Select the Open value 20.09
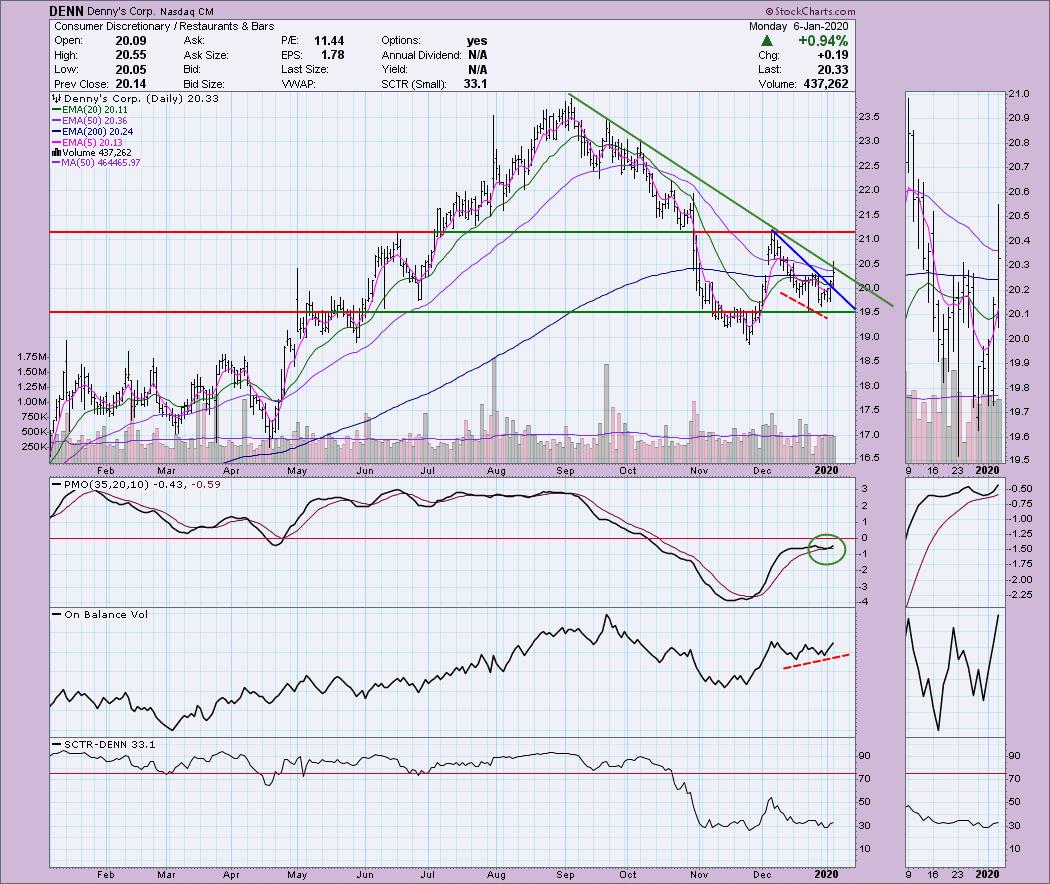 (x=131, y=41)
